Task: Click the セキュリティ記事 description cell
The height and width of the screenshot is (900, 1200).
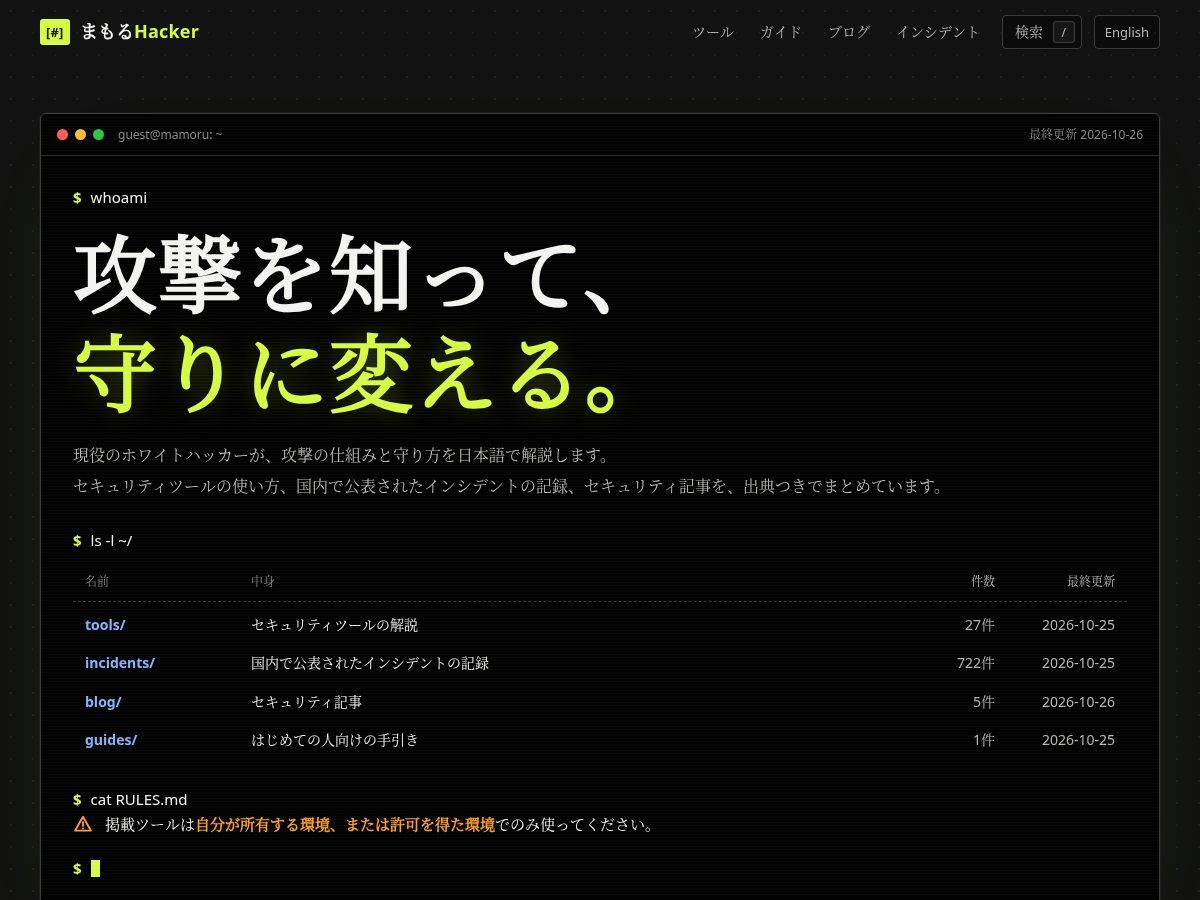Action: tap(306, 702)
